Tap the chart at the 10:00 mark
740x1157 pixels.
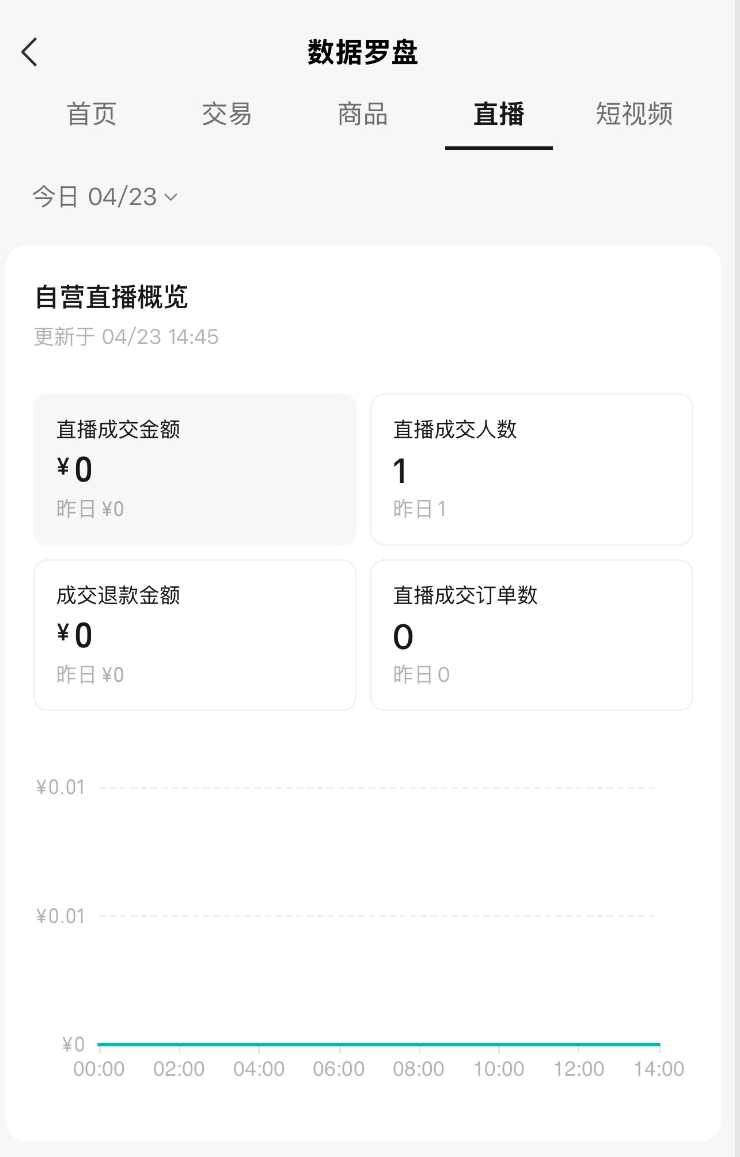click(x=499, y=1044)
